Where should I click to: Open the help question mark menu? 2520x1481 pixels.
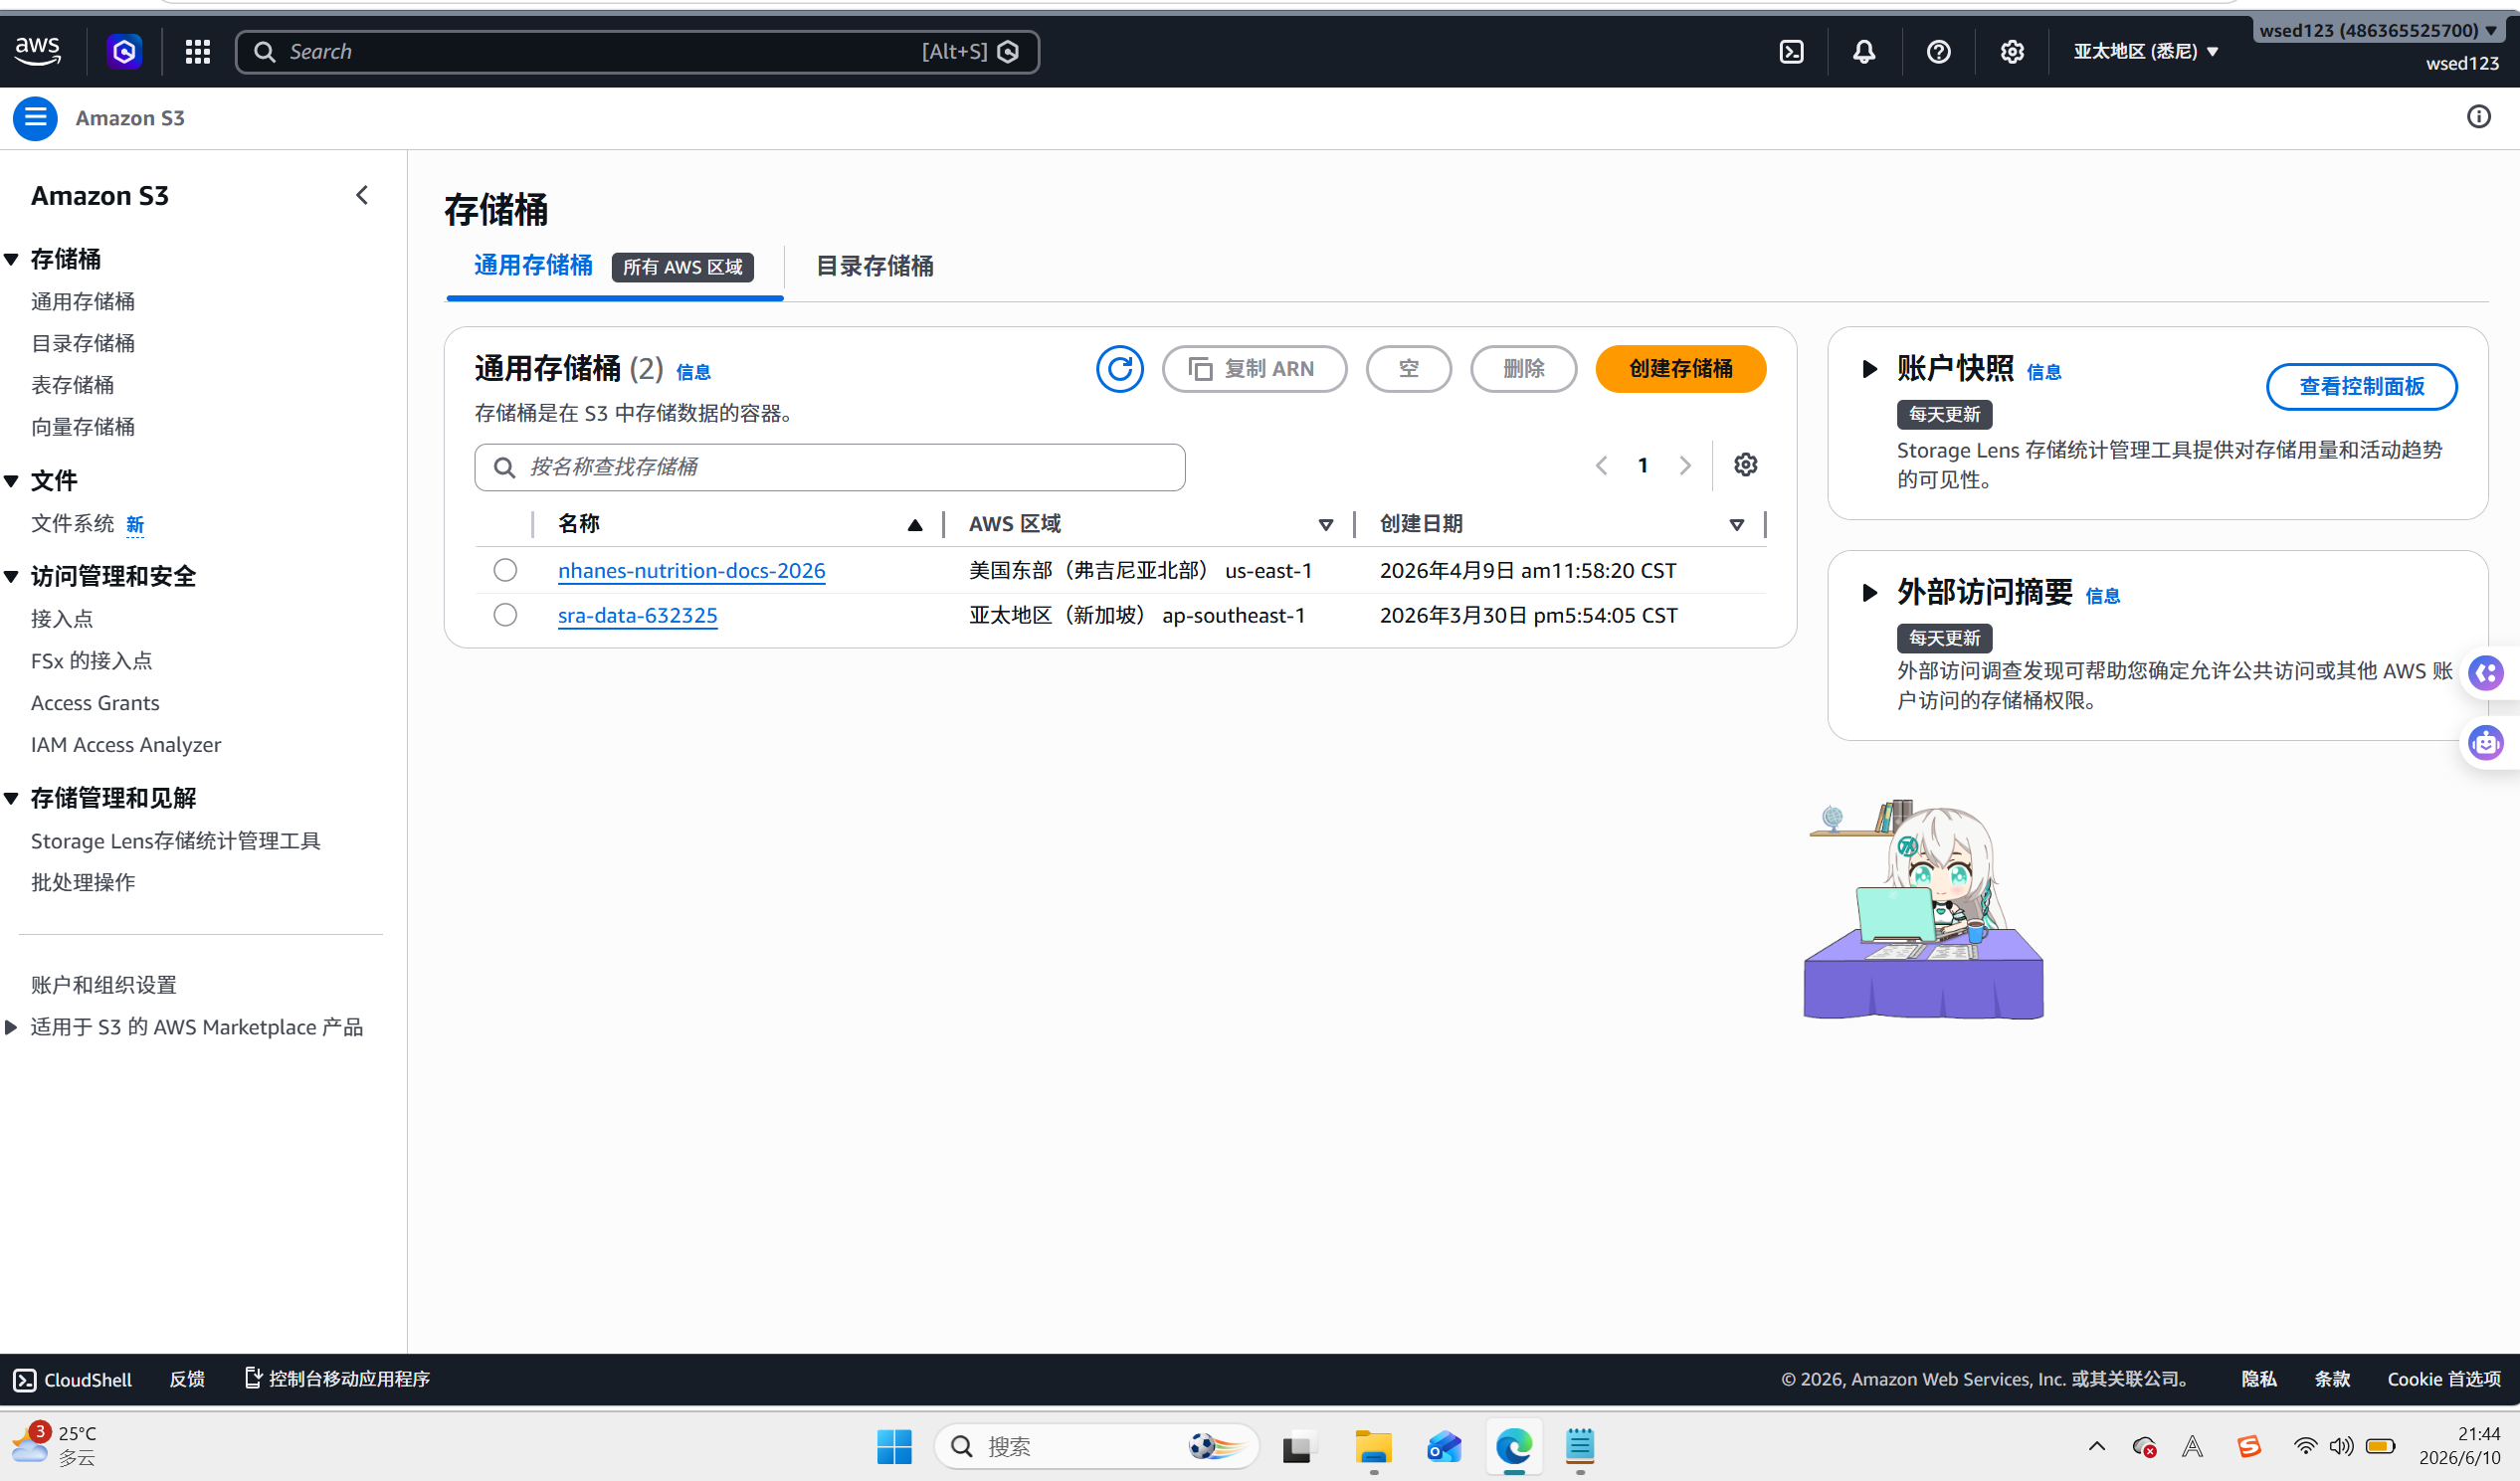pyautogui.click(x=1938, y=51)
